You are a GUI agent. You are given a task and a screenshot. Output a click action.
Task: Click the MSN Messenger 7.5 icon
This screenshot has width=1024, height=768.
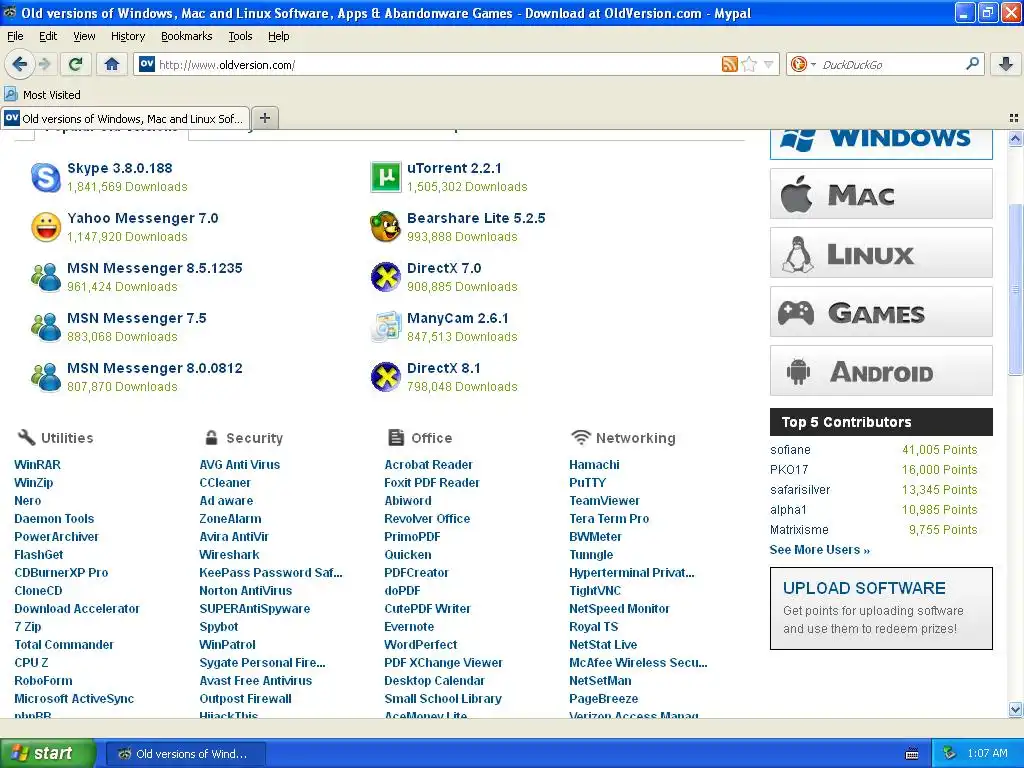[46, 327]
